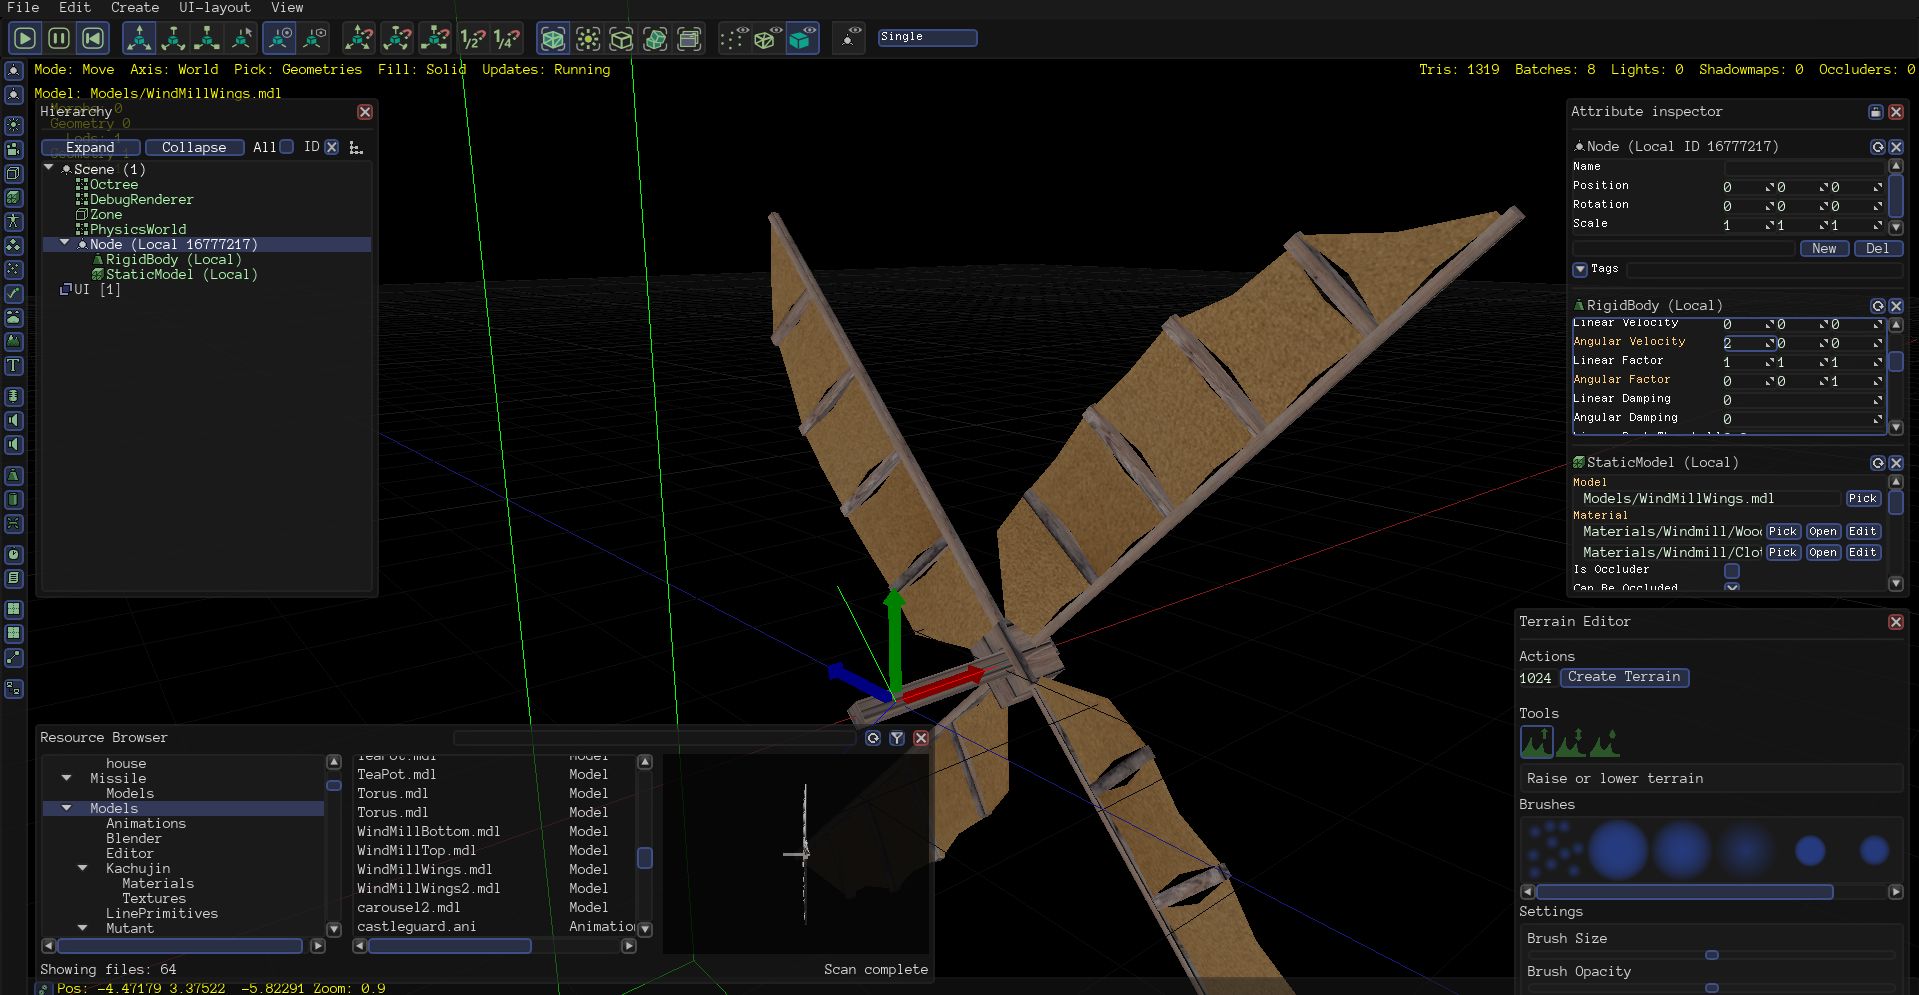Click the create Zone icon in left sidebar
Viewport: 1919px width, 995px height.
click(x=14, y=174)
